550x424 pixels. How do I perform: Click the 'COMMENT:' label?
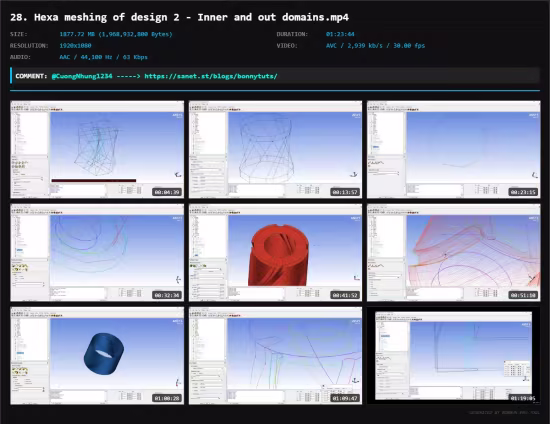pyautogui.click(x=31, y=76)
